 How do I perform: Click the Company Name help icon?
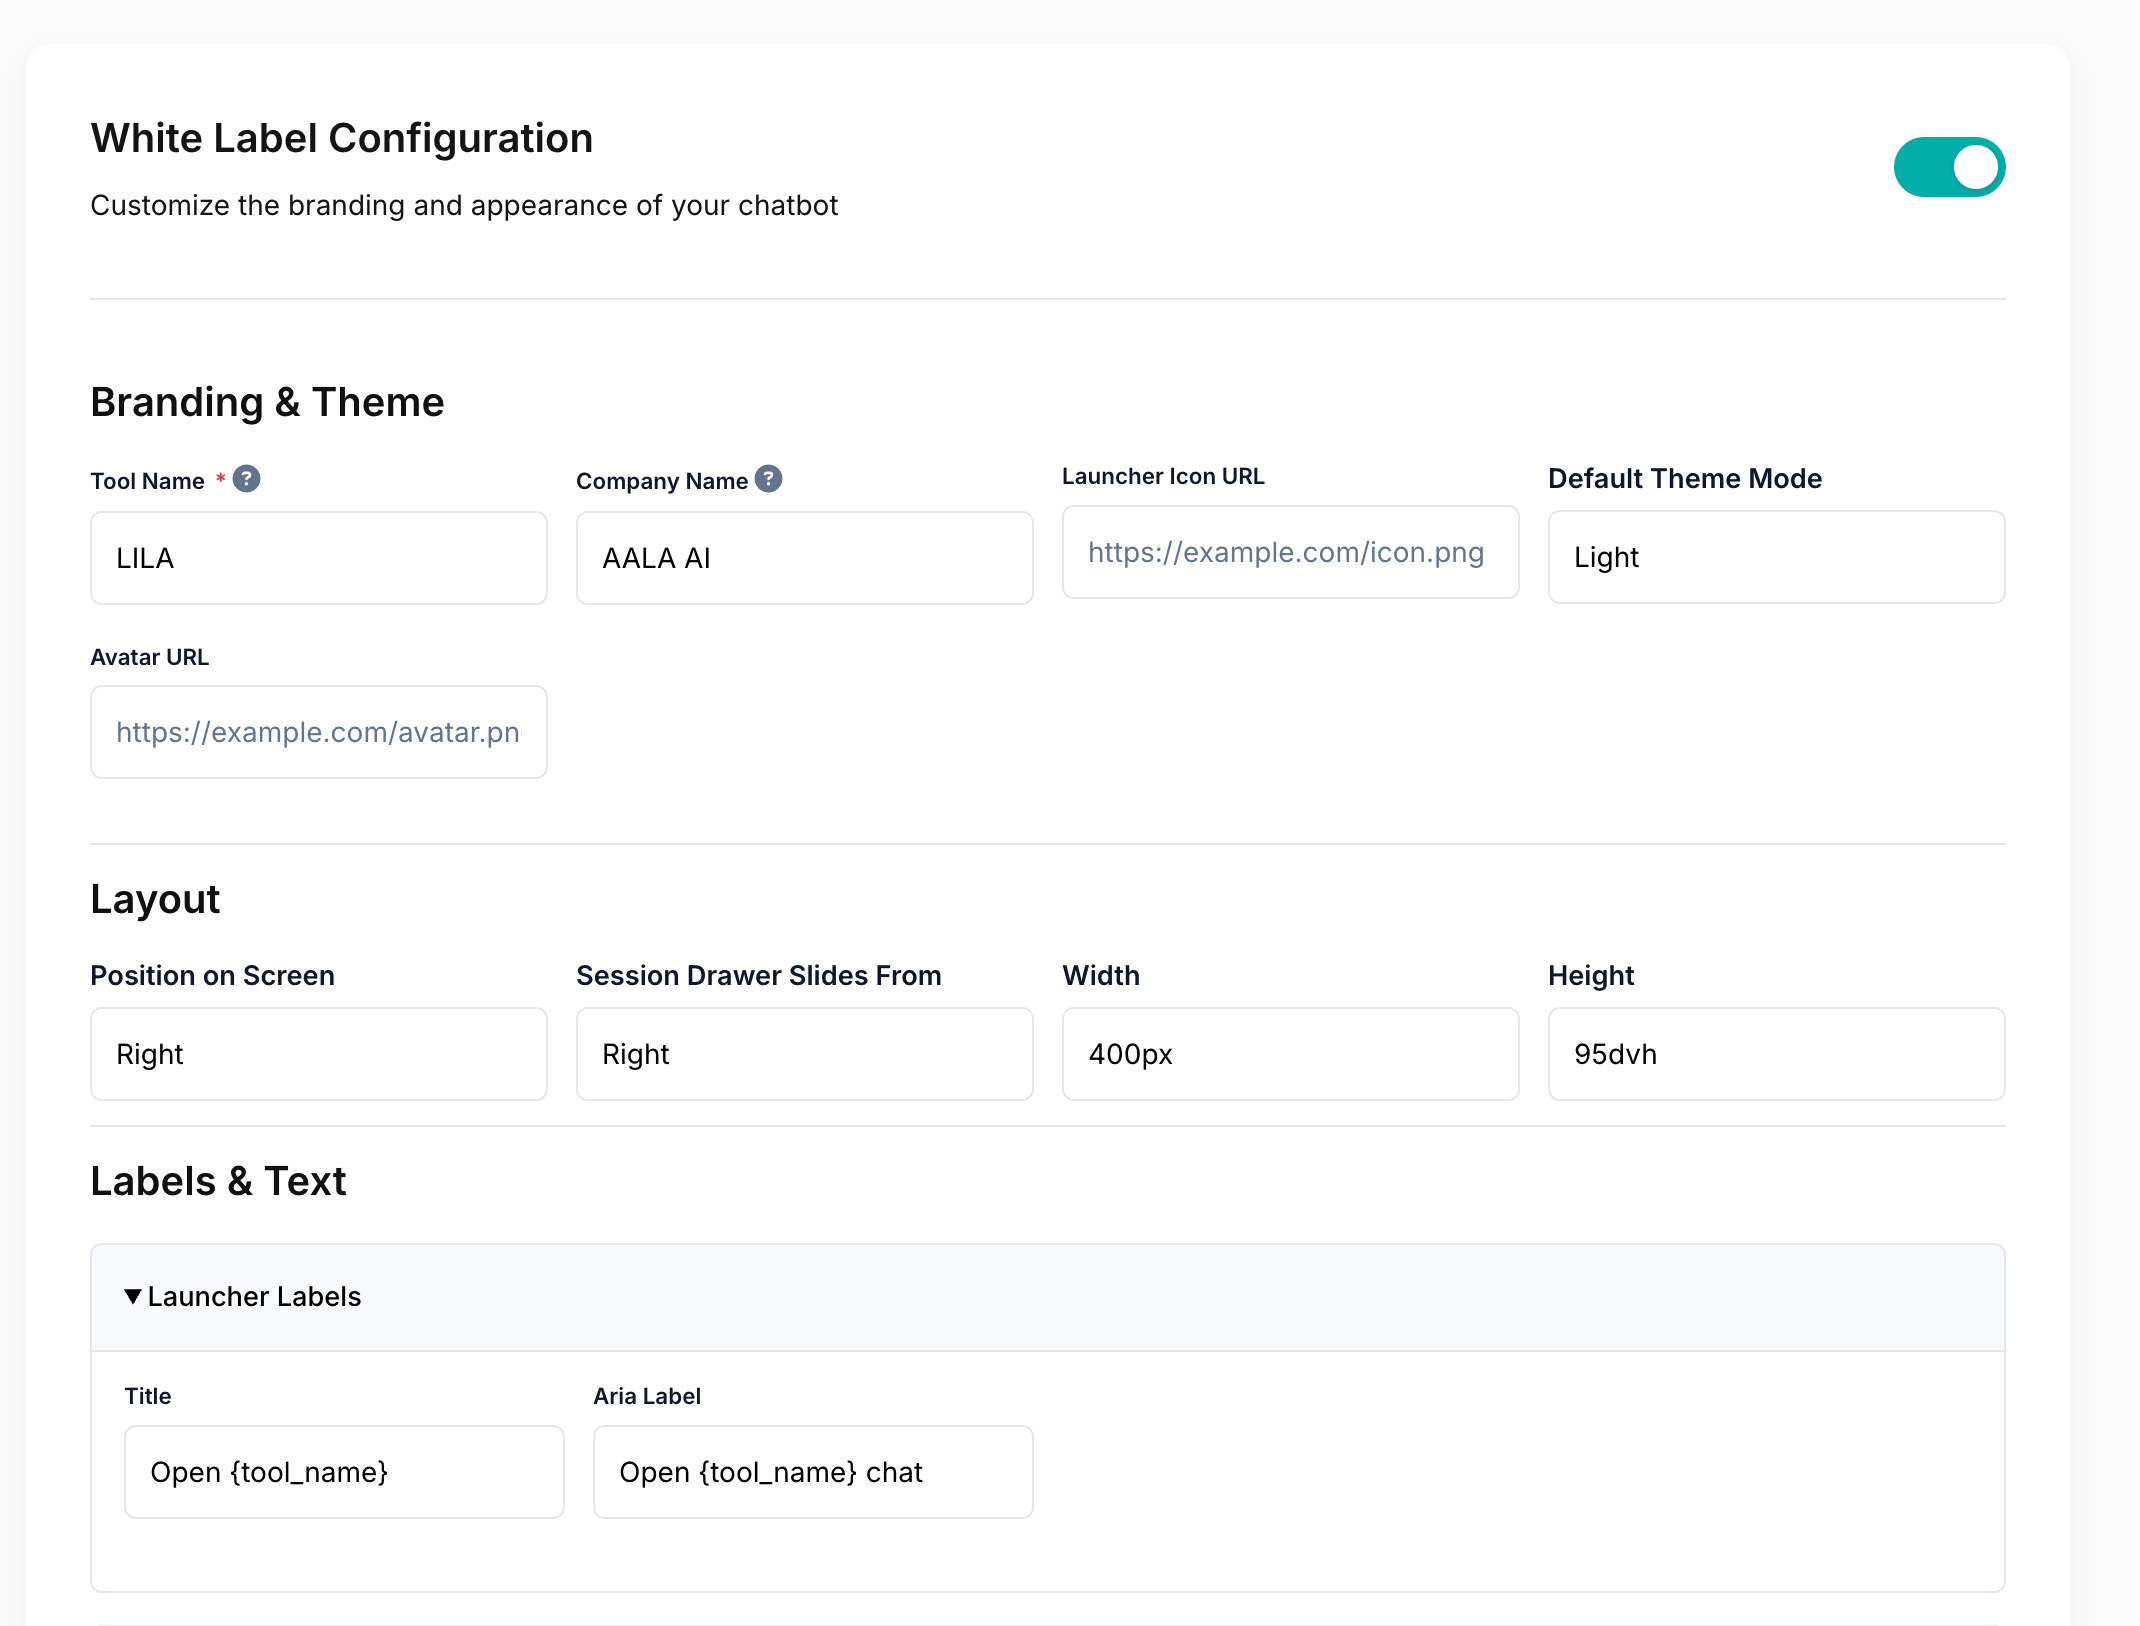(x=768, y=479)
